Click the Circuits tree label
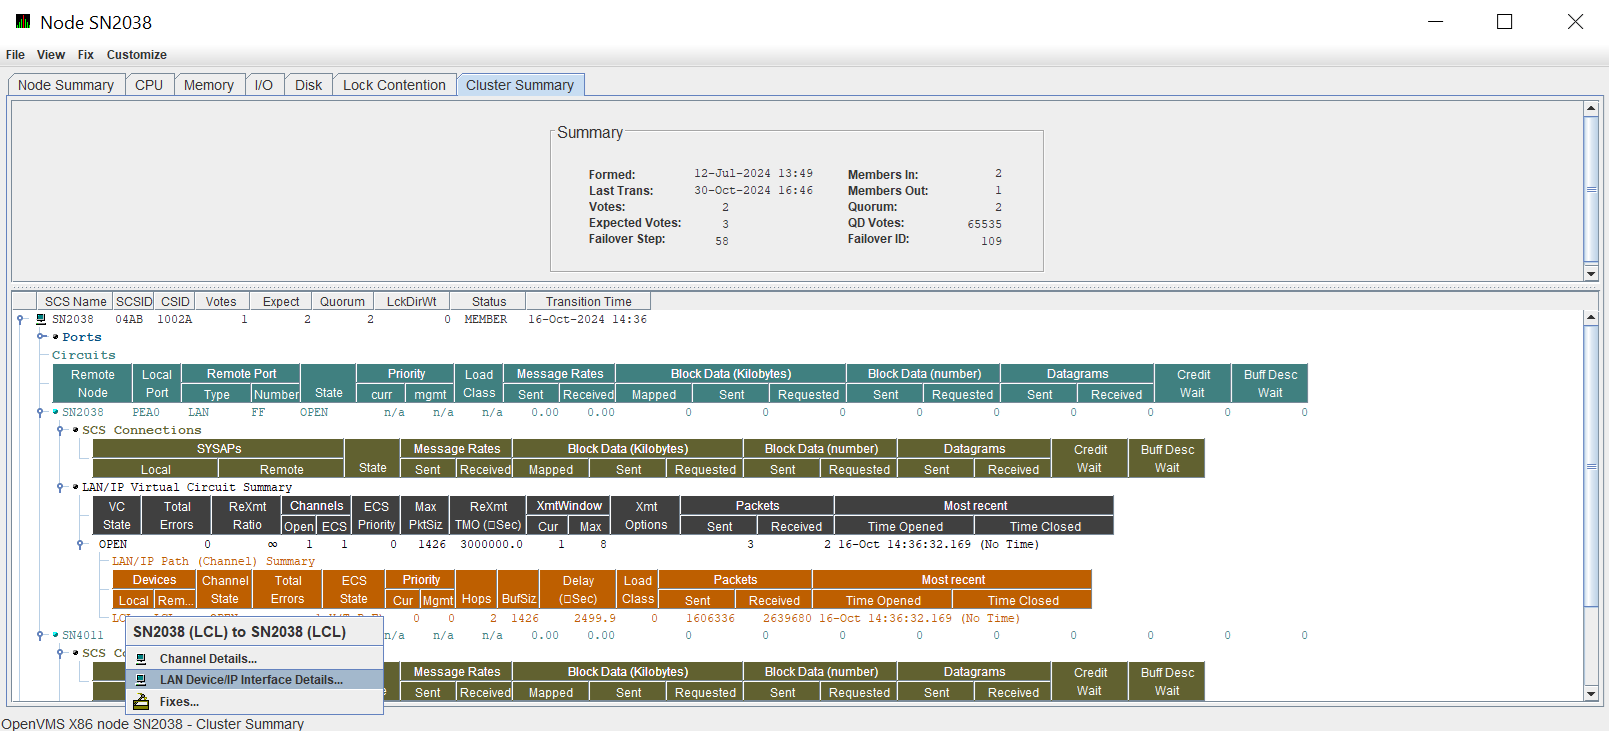 (84, 355)
